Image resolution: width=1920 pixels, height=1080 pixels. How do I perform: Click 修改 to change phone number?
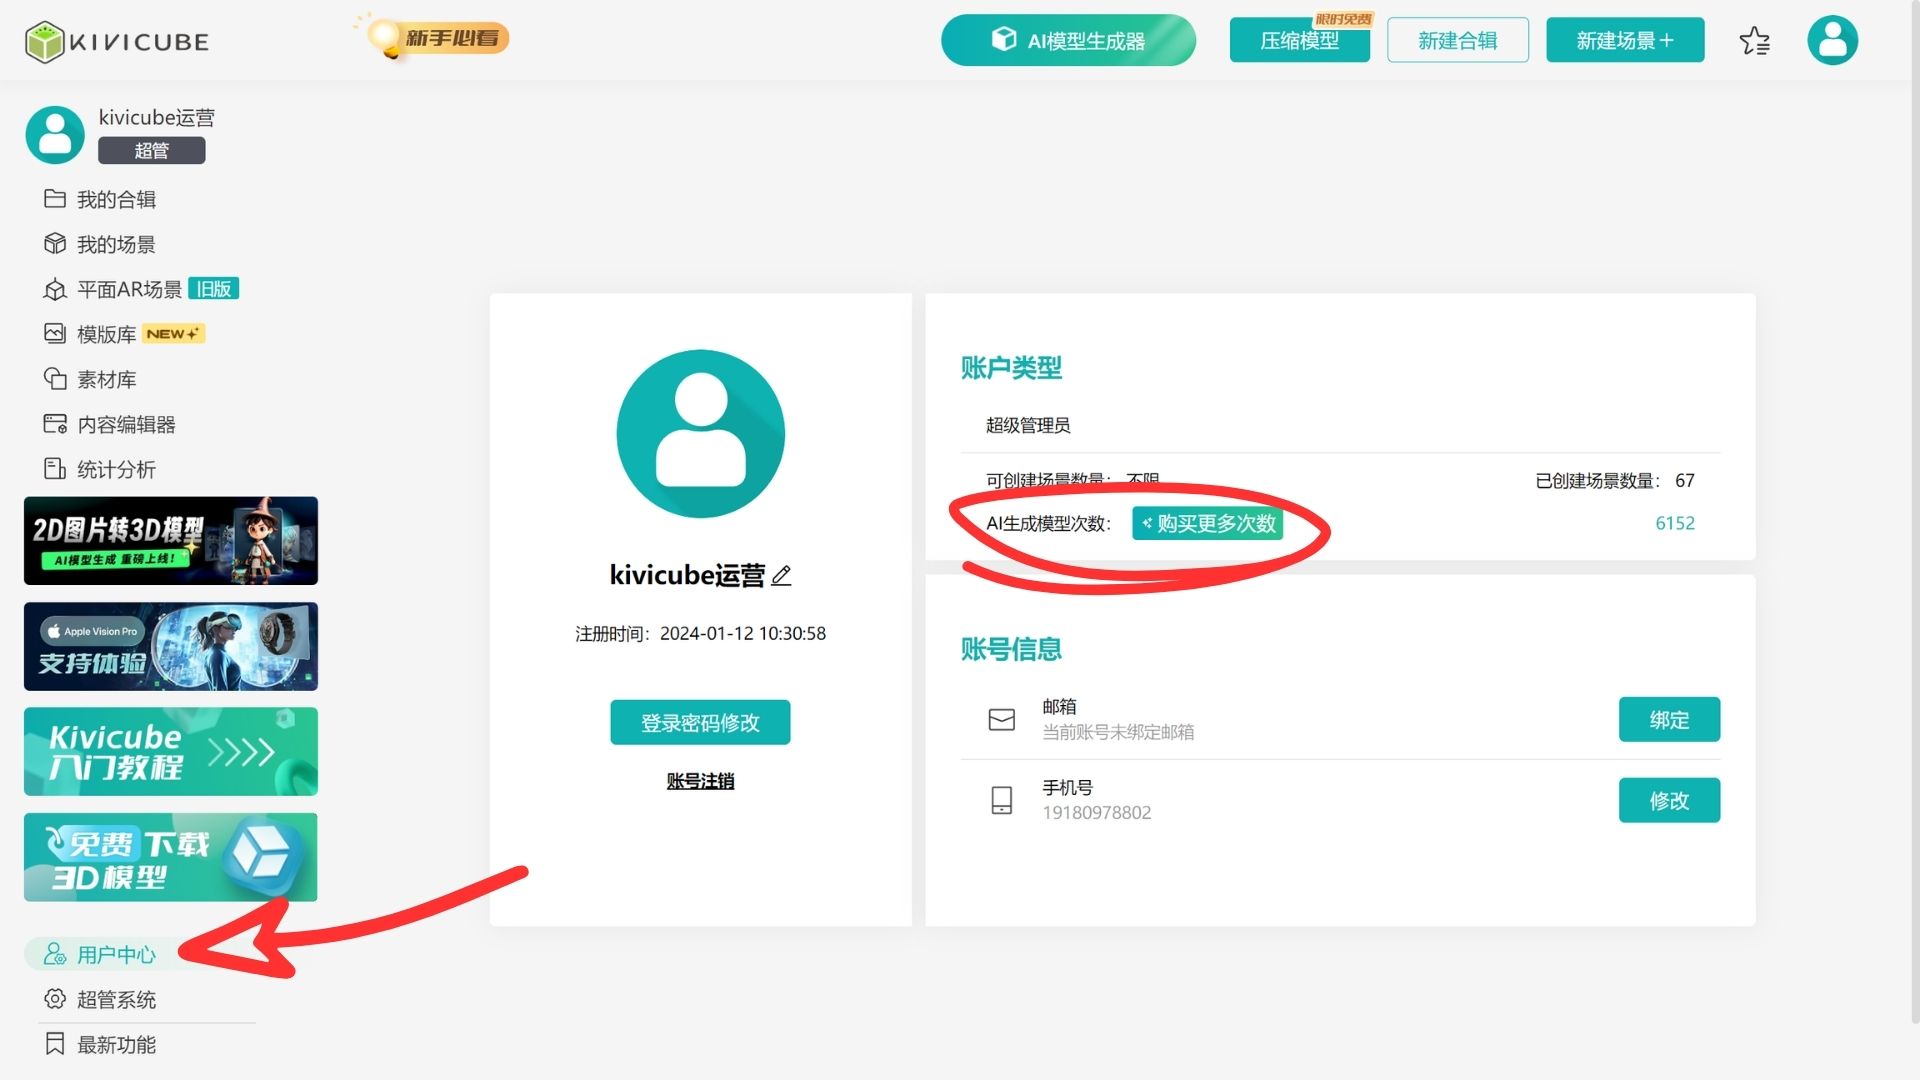tap(1669, 800)
